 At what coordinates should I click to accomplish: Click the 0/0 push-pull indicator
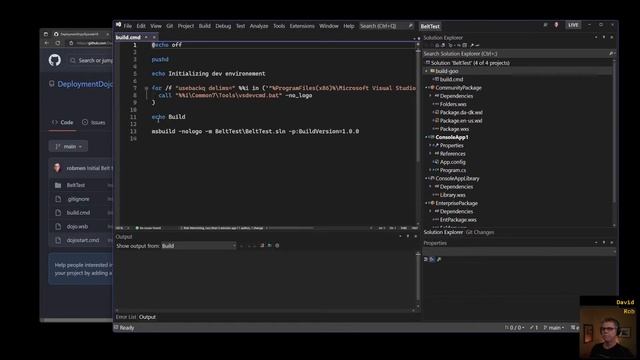click(x=514, y=328)
